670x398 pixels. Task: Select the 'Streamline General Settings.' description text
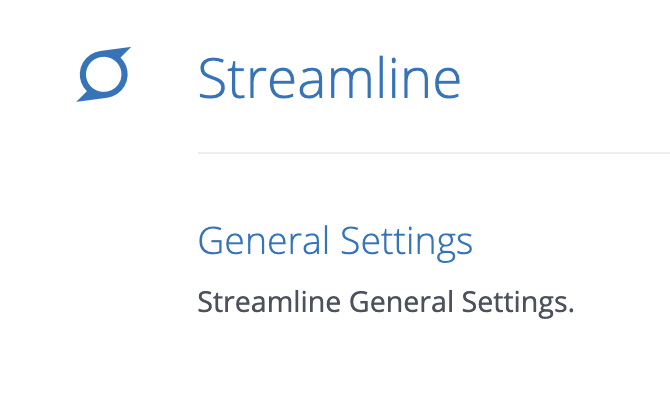(385, 302)
